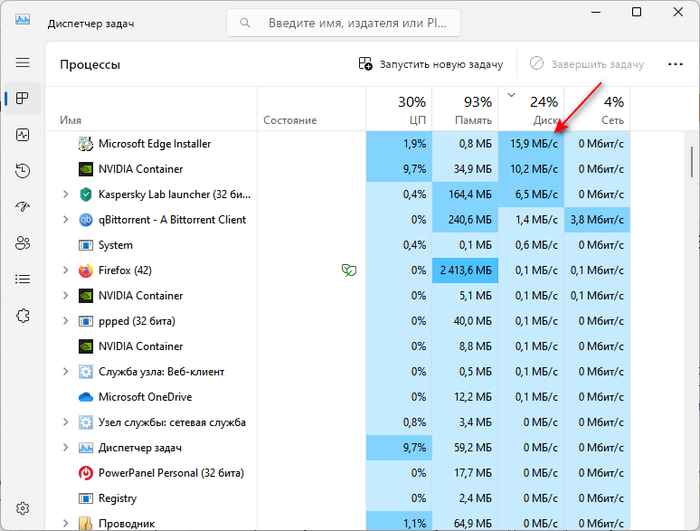This screenshot has width=700, height=531.
Task: Open the three-dot more options menu
Action: coord(655,64)
